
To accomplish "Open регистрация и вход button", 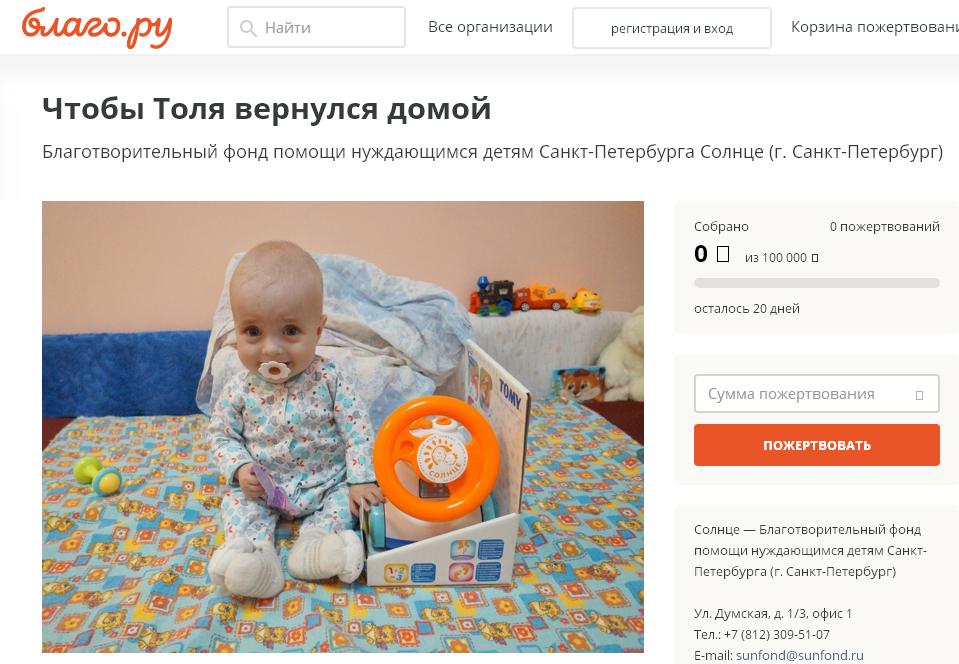I will 672,28.
